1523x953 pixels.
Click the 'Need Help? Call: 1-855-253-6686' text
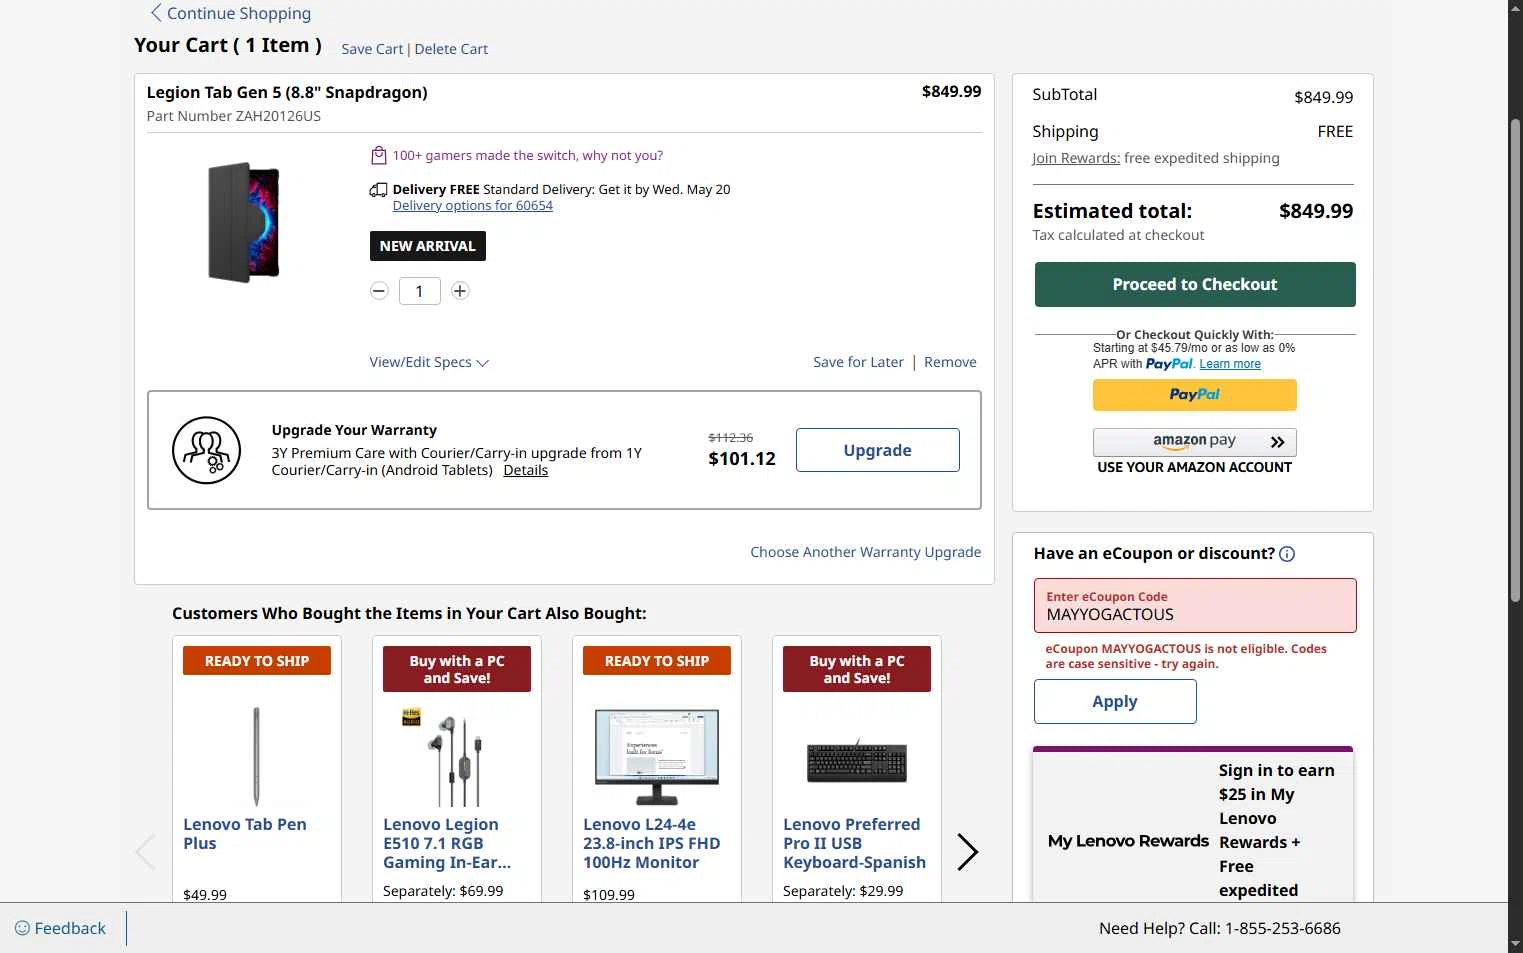(x=1220, y=928)
